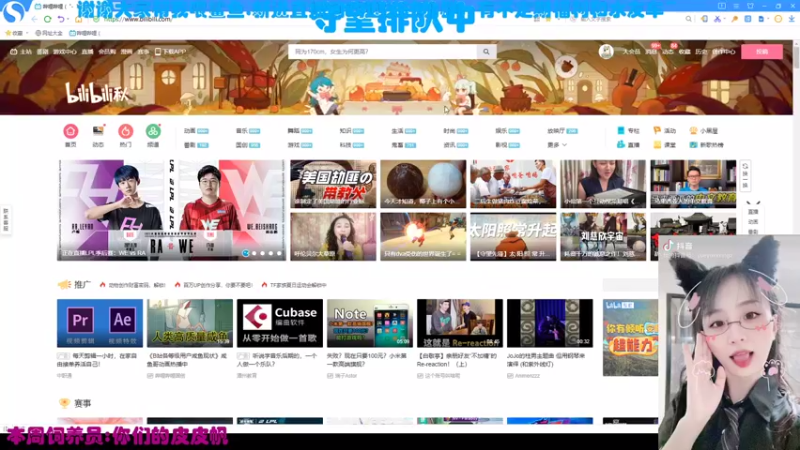Click the bilibili browser tab
The image size is (800, 450).
(x=54, y=6)
